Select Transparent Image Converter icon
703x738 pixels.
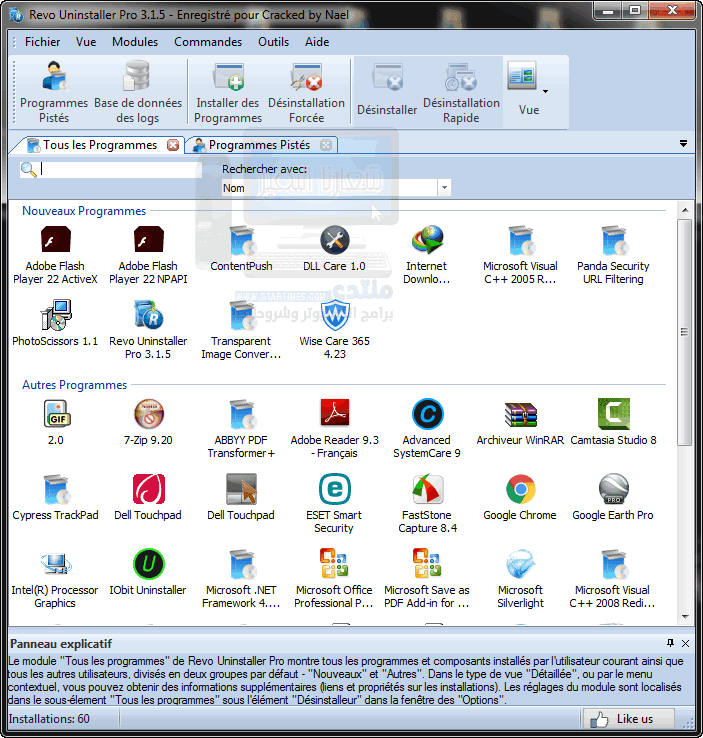pyautogui.click(x=241, y=330)
